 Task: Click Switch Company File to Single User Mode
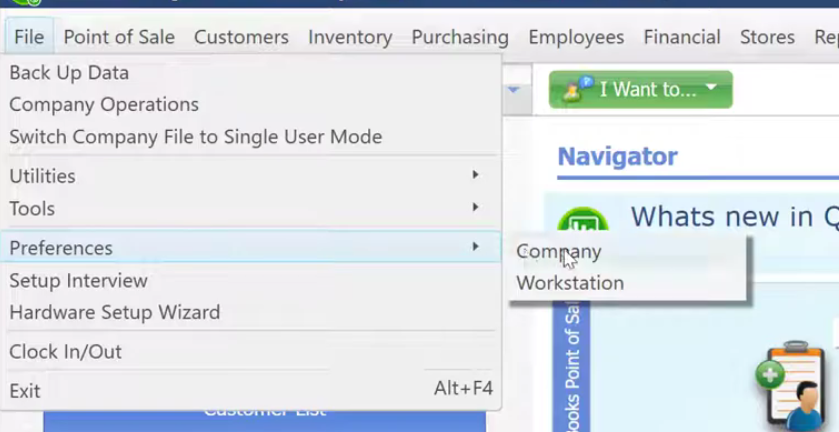coord(250,137)
